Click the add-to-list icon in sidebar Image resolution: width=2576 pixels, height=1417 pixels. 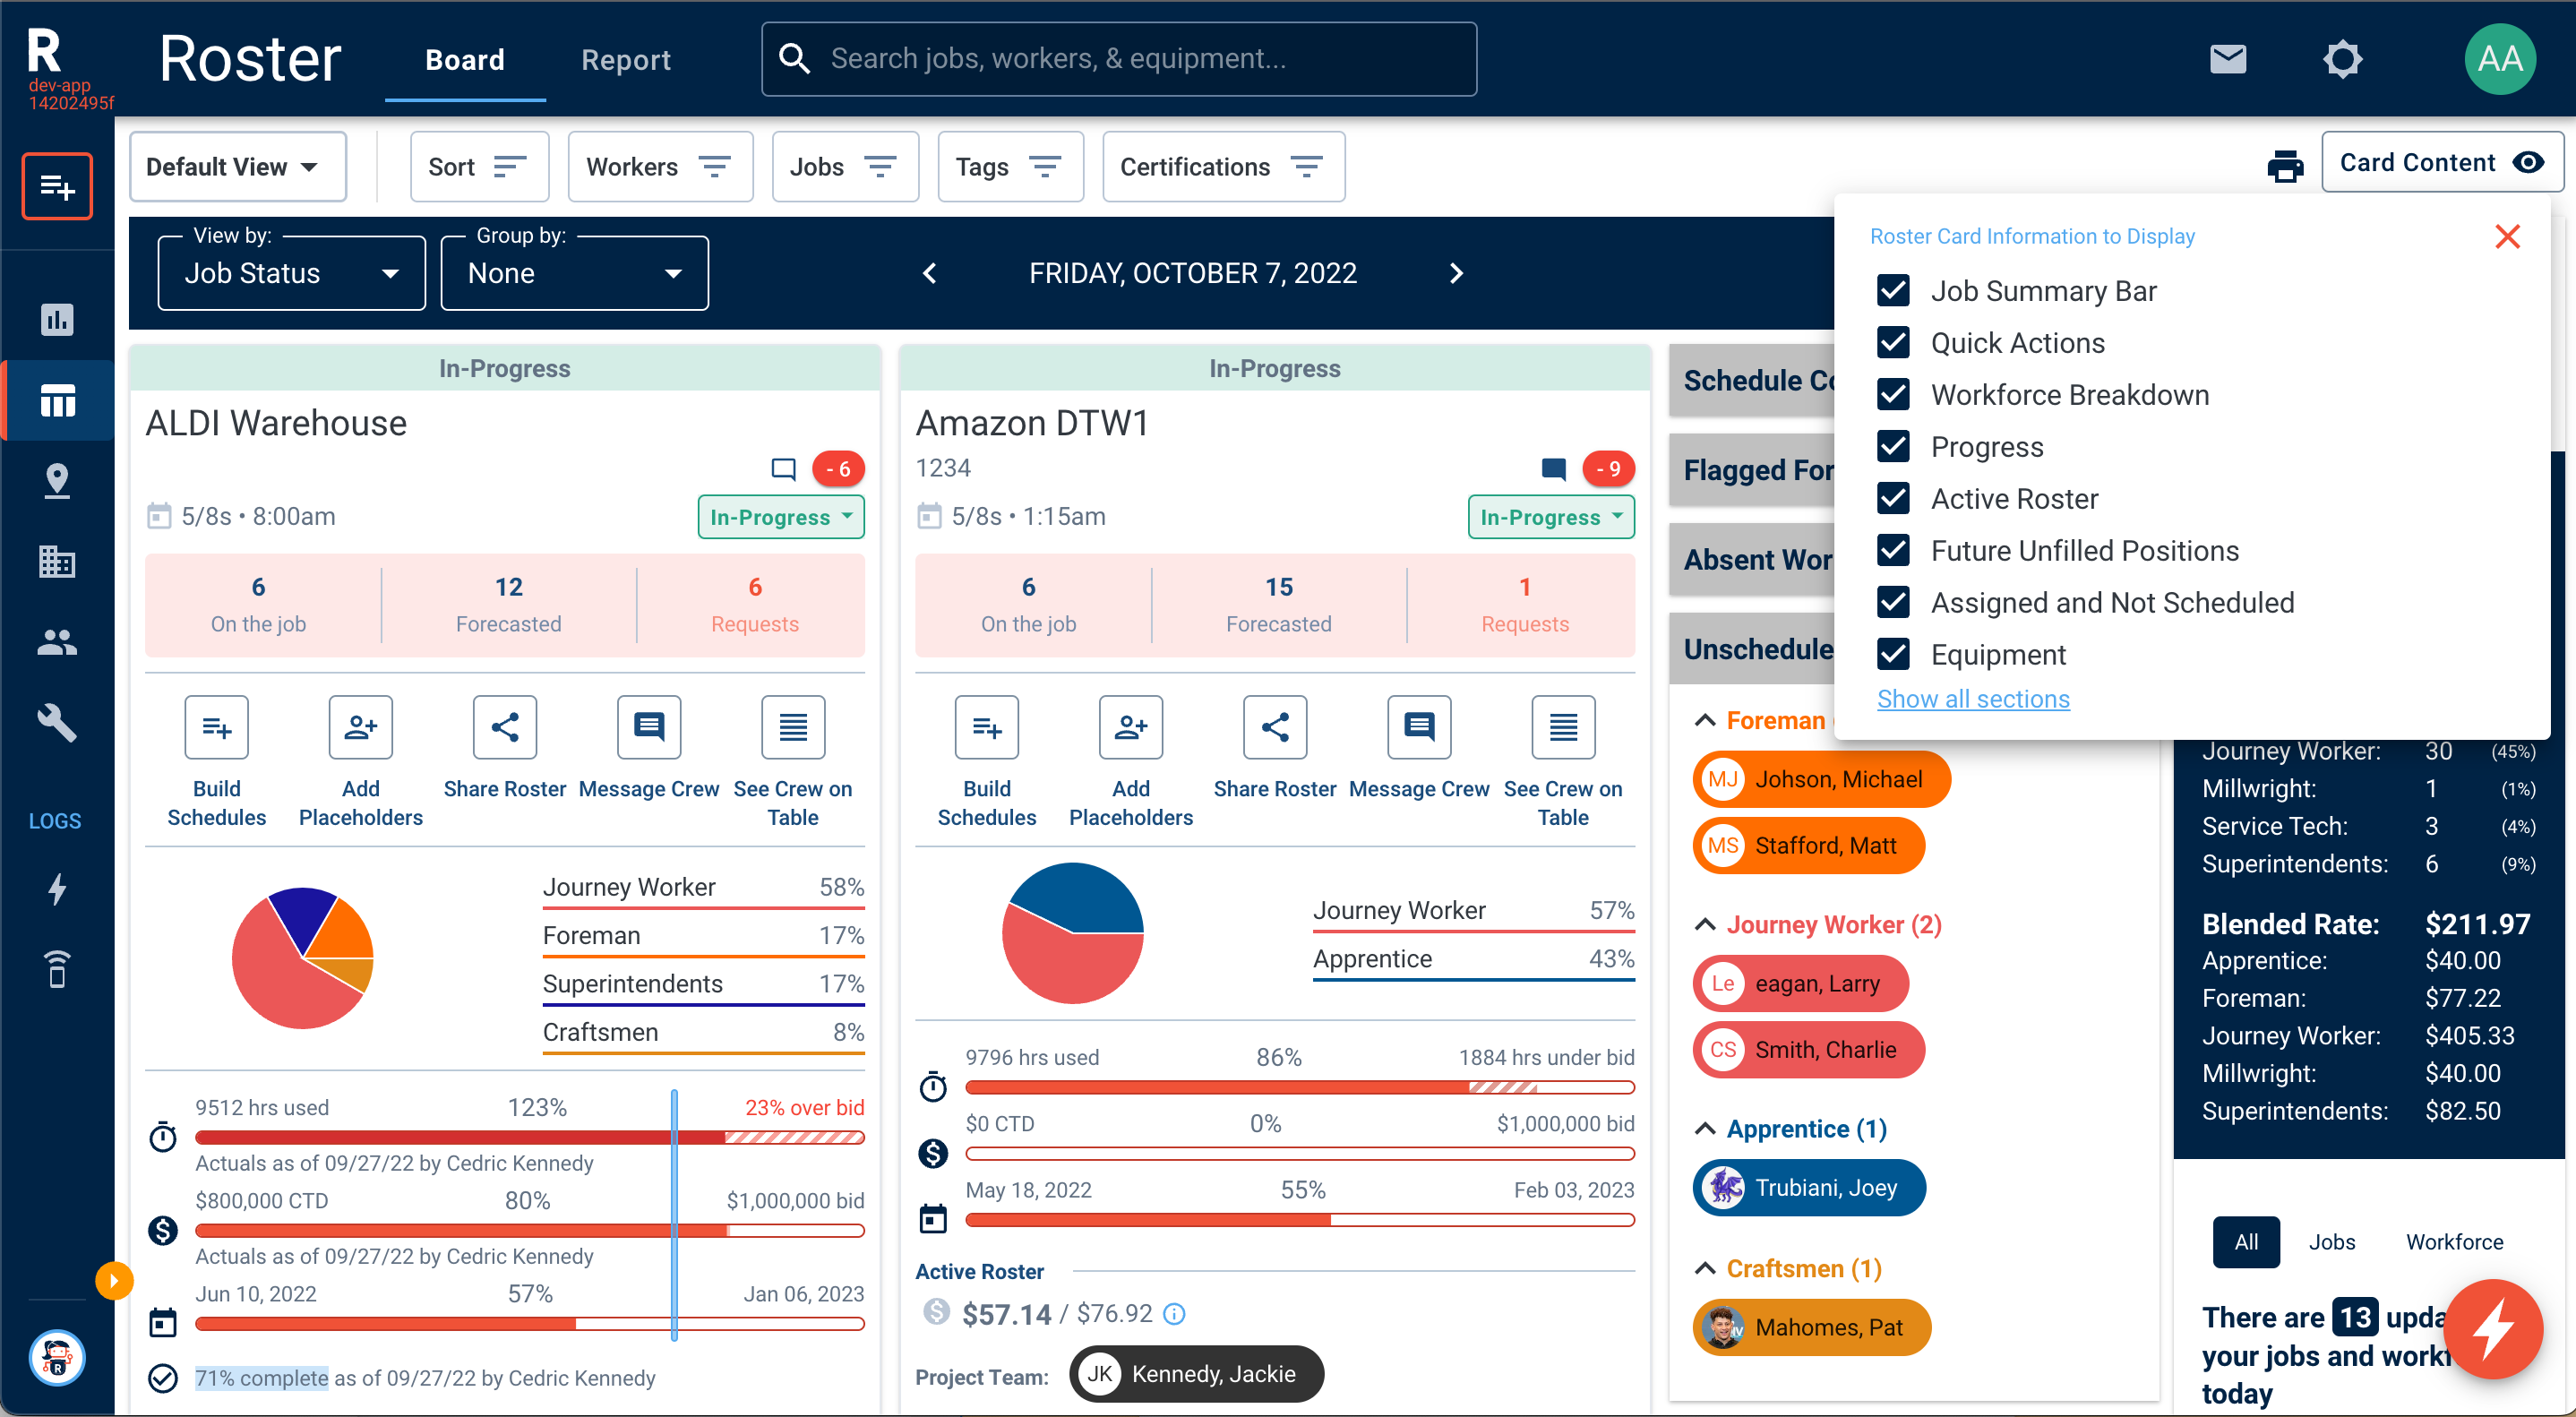tap(57, 186)
